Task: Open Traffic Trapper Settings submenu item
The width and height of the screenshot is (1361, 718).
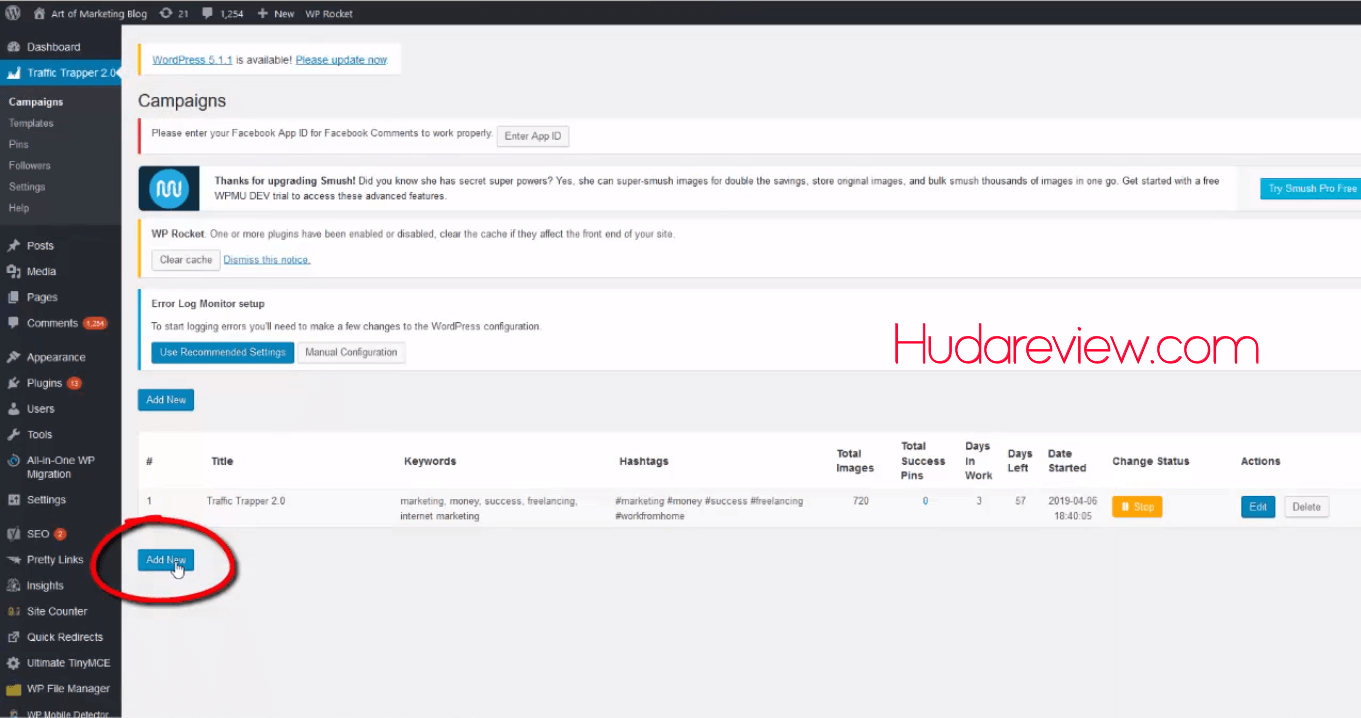Action: [27, 187]
